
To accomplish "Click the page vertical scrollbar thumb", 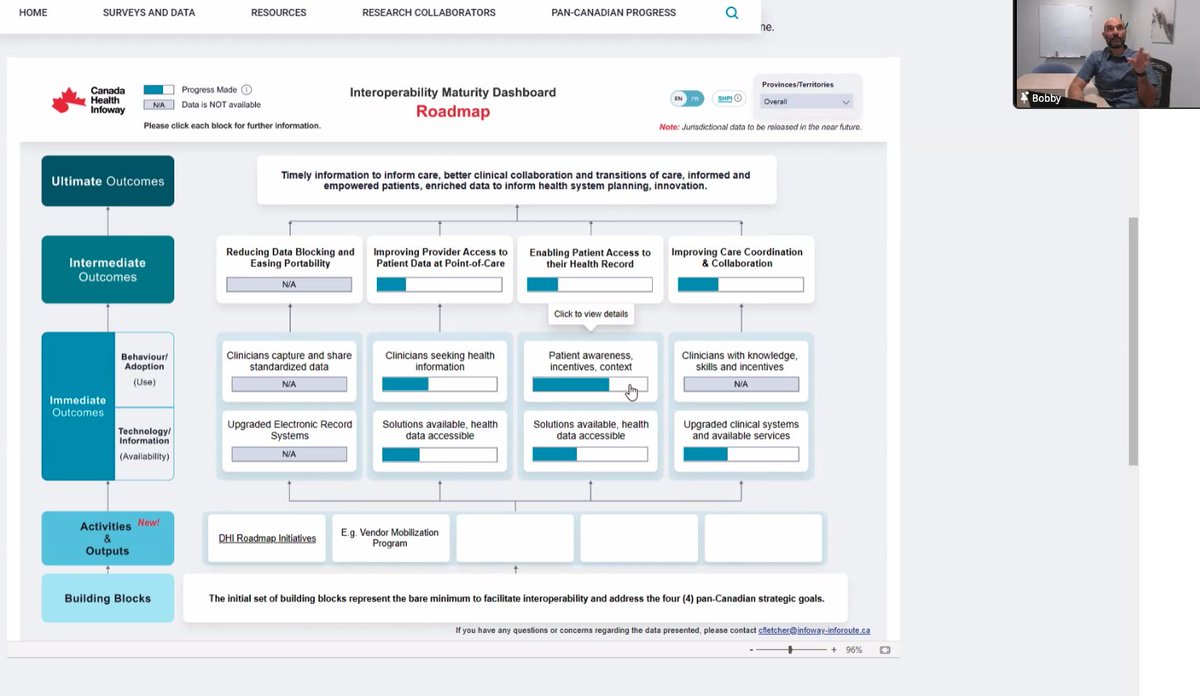I will click(x=1133, y=340).
